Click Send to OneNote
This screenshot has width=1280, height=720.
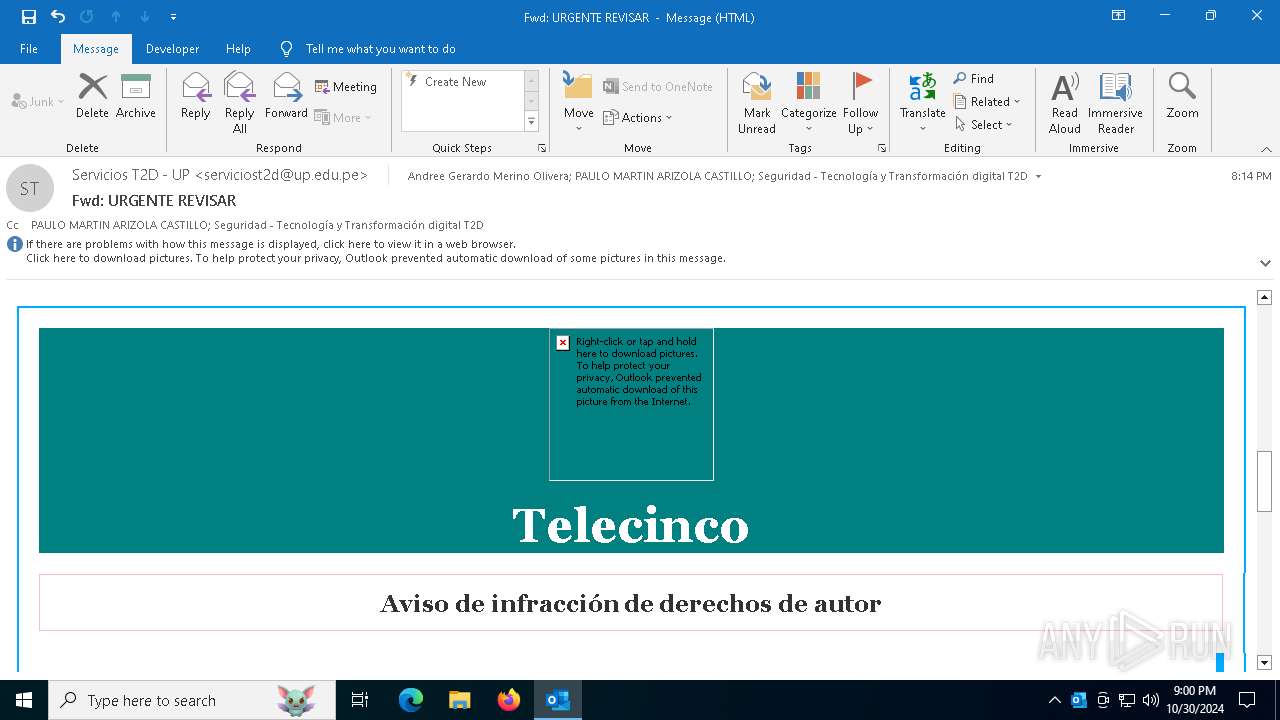pyautogui.click(x=657, y=87)
